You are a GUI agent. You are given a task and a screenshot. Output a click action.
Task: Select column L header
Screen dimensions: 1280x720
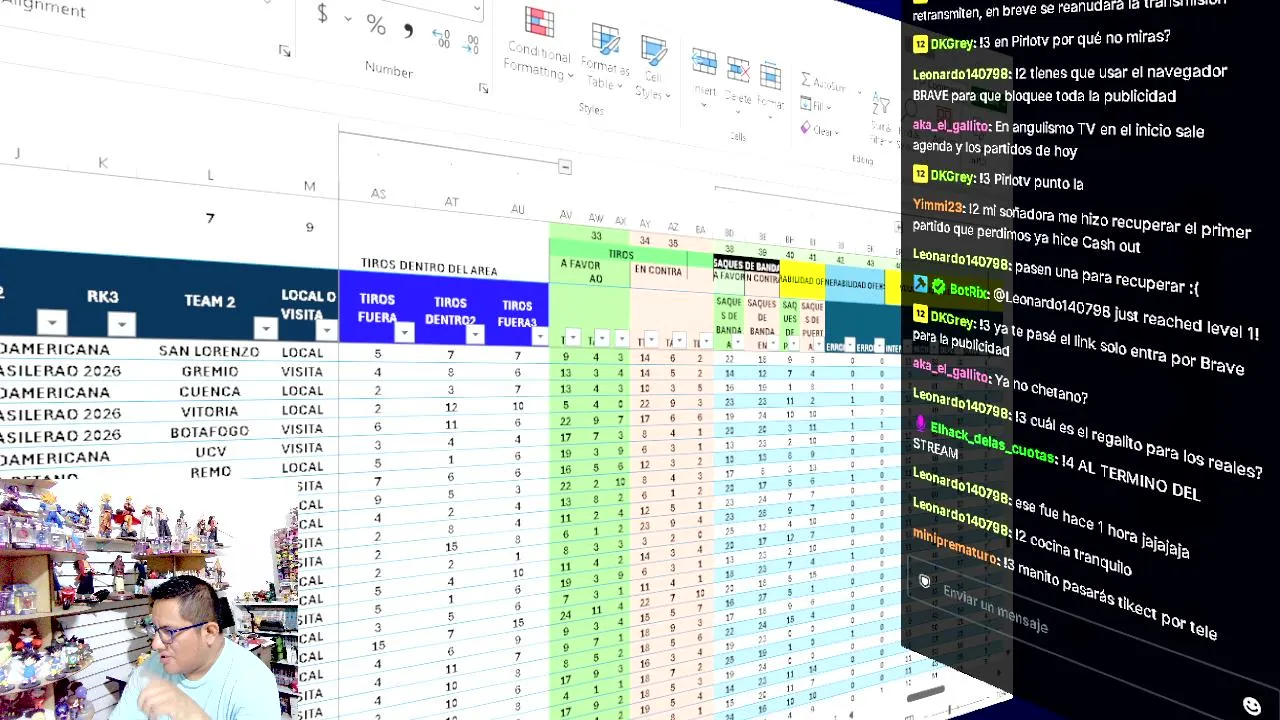(x=210, y=175)
